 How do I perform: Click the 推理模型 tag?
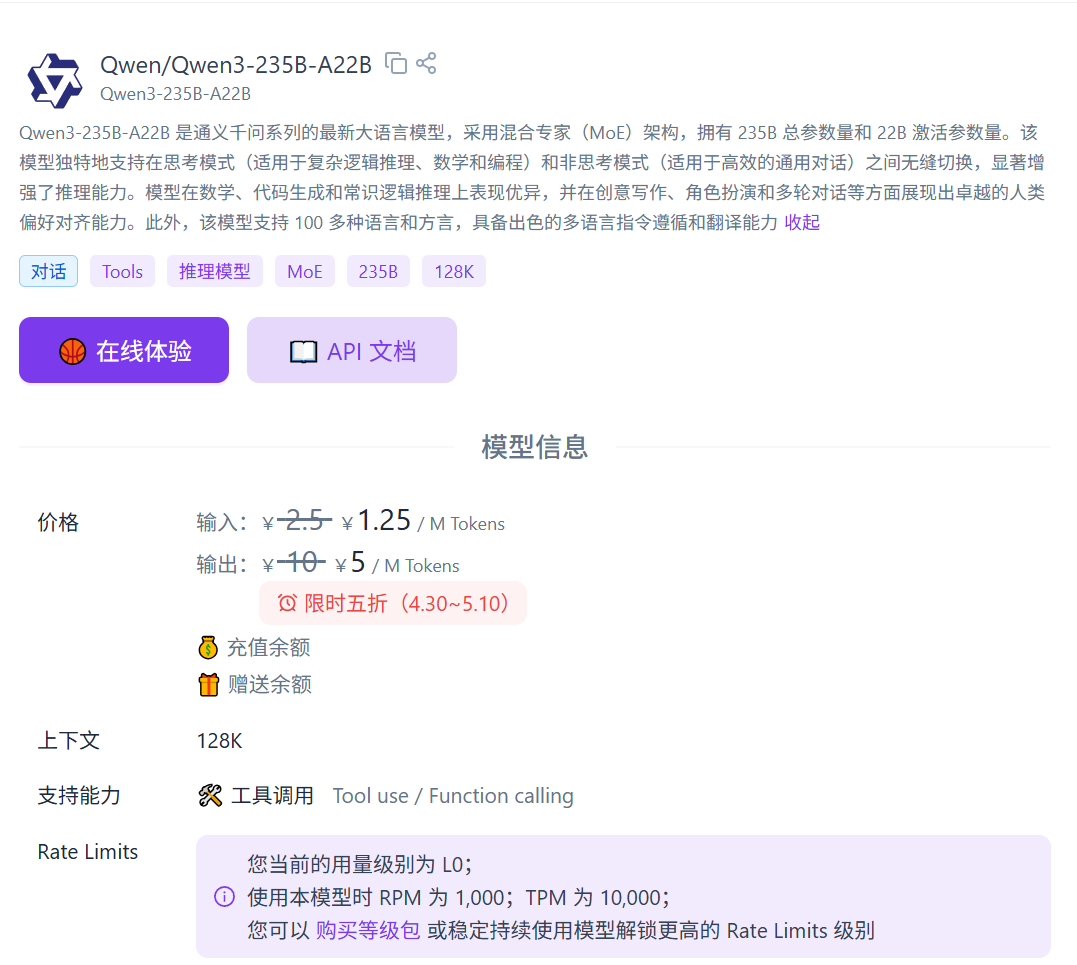coord(214,271)
